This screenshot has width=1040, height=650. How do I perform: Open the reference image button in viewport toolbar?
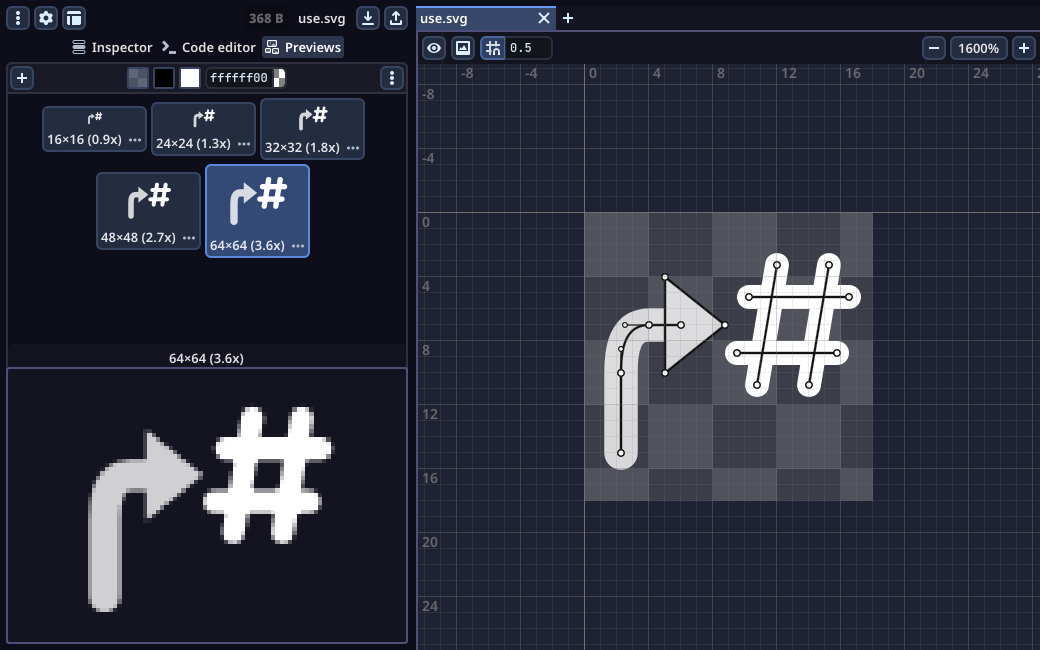(x=462, y=48)
